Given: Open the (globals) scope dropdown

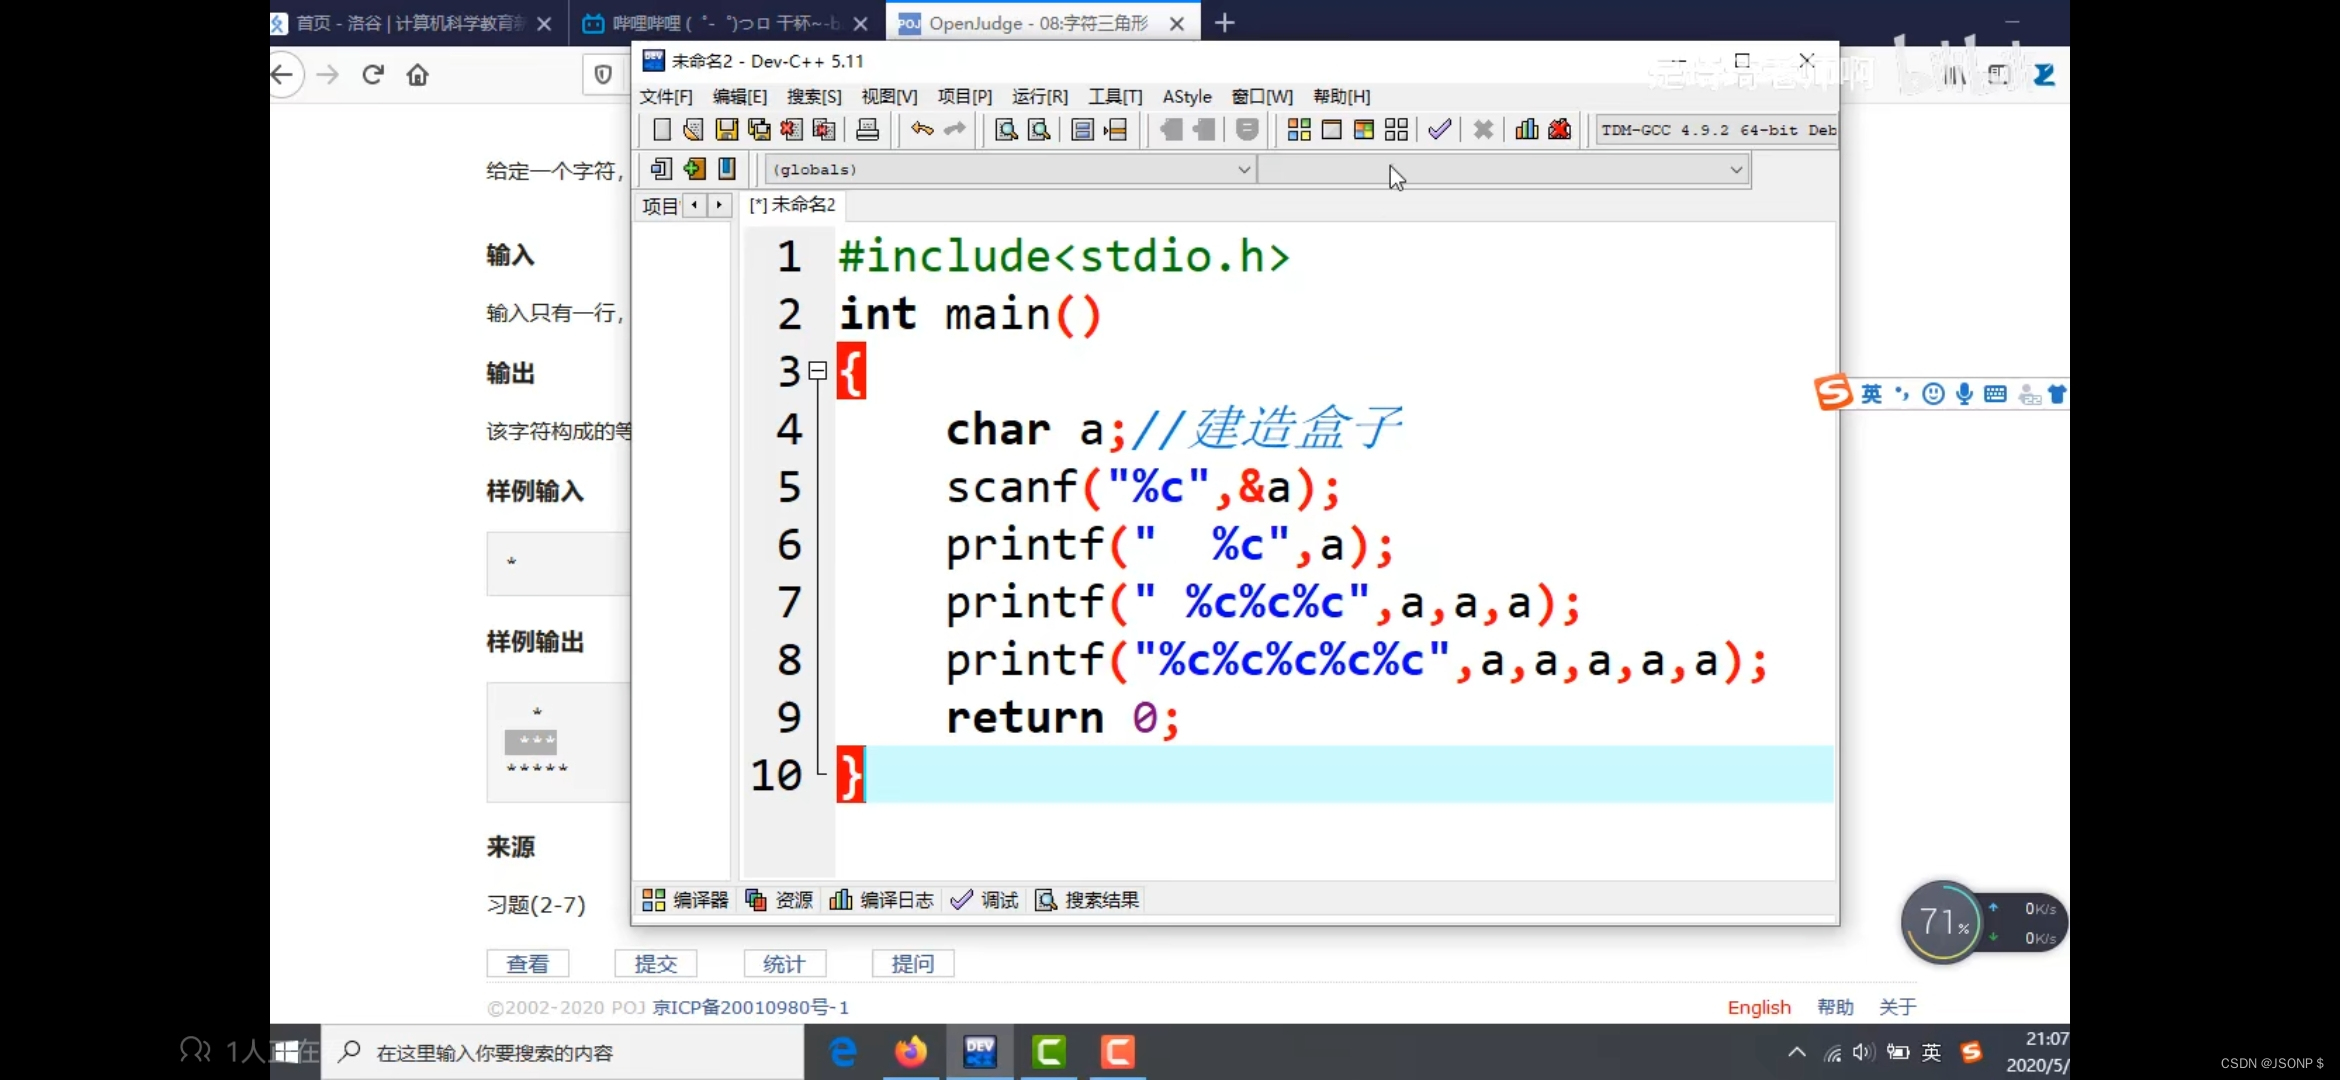Looking at the screenshot, I should (1243, 170).
